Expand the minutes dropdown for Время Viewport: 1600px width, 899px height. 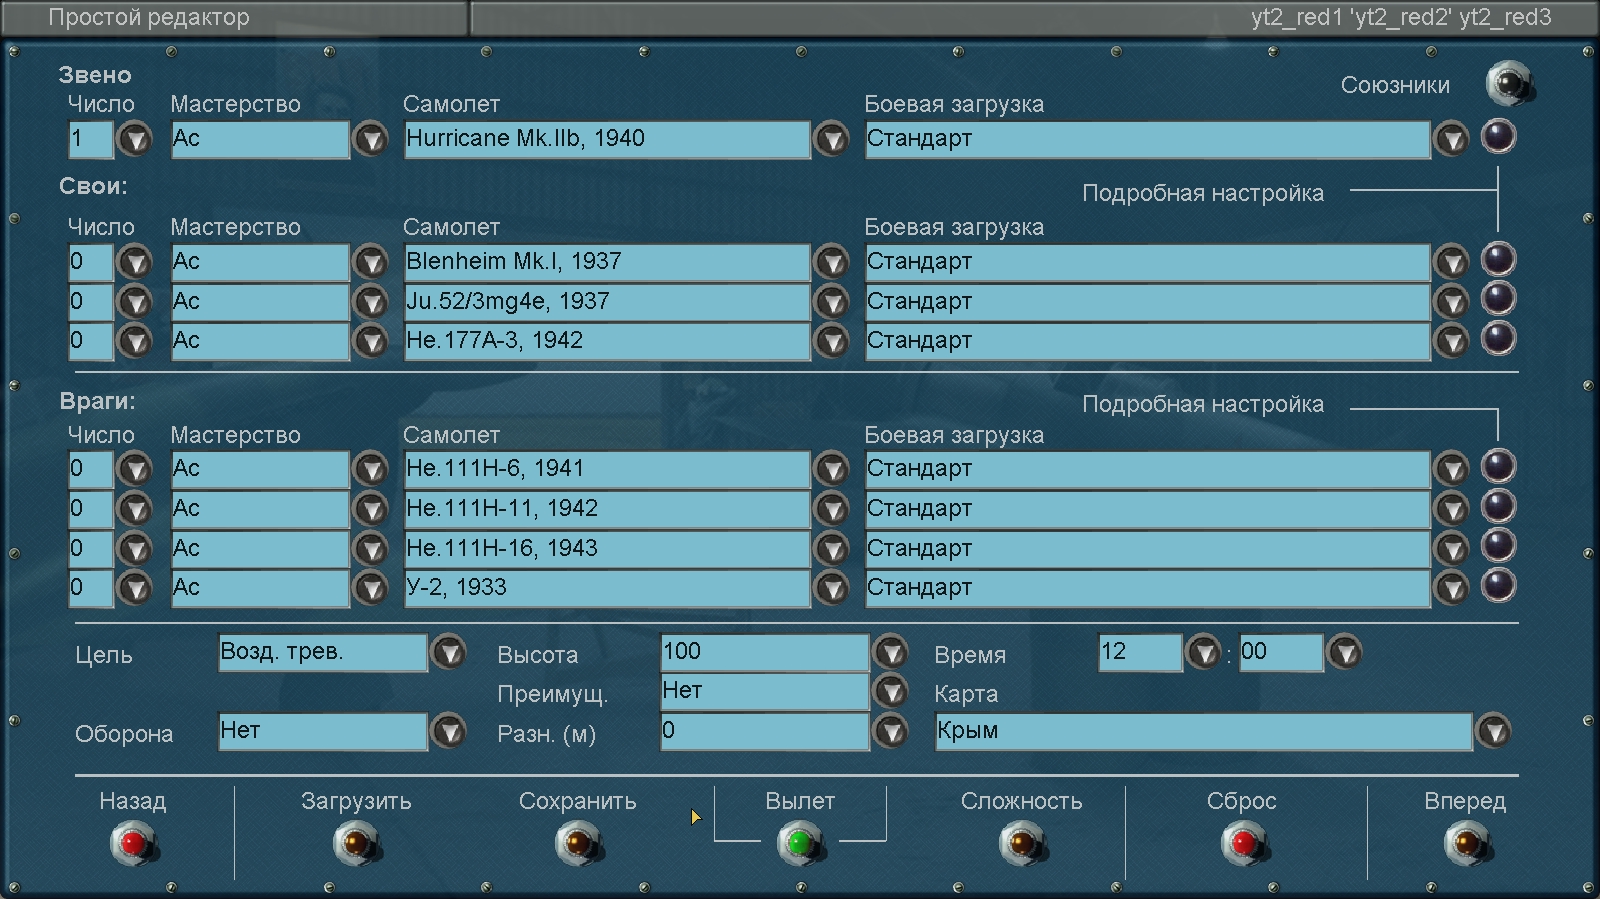(x=1344, y=653)
